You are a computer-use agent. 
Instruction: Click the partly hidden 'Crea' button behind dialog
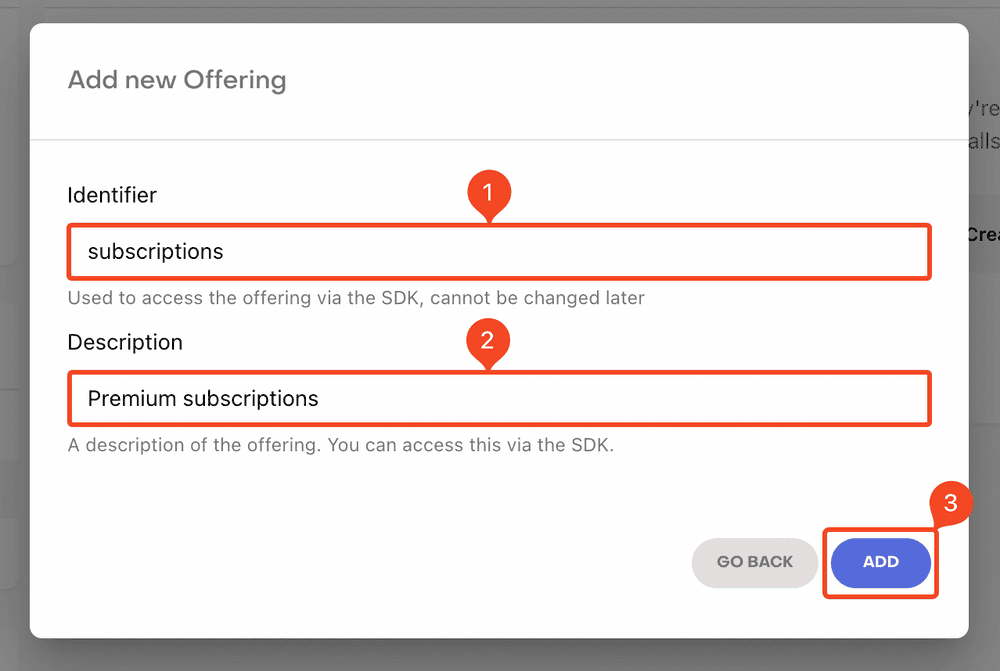(x=984, y=234)
